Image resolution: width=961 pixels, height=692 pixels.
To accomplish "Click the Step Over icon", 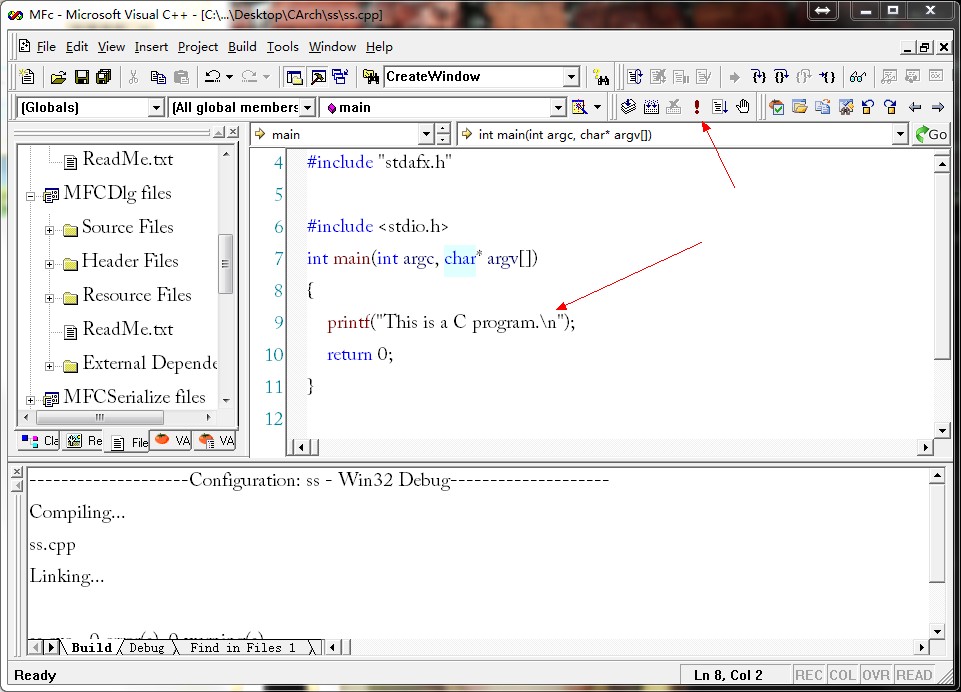I will 781,77.
